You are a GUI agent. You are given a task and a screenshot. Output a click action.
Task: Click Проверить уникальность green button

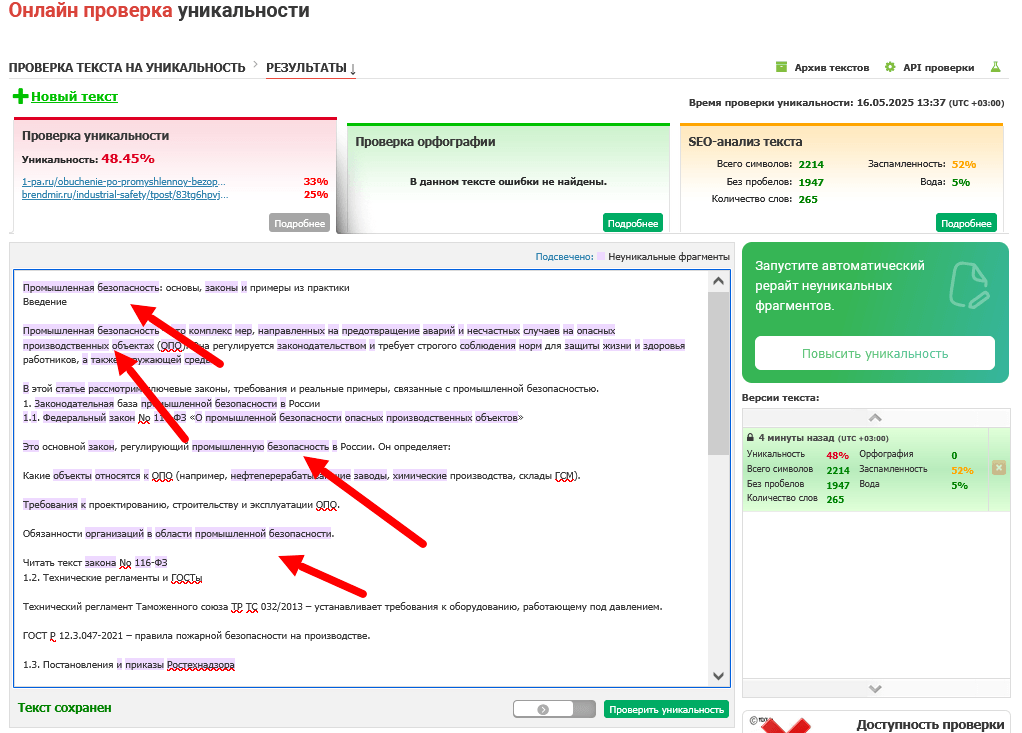tap(666, 710)
